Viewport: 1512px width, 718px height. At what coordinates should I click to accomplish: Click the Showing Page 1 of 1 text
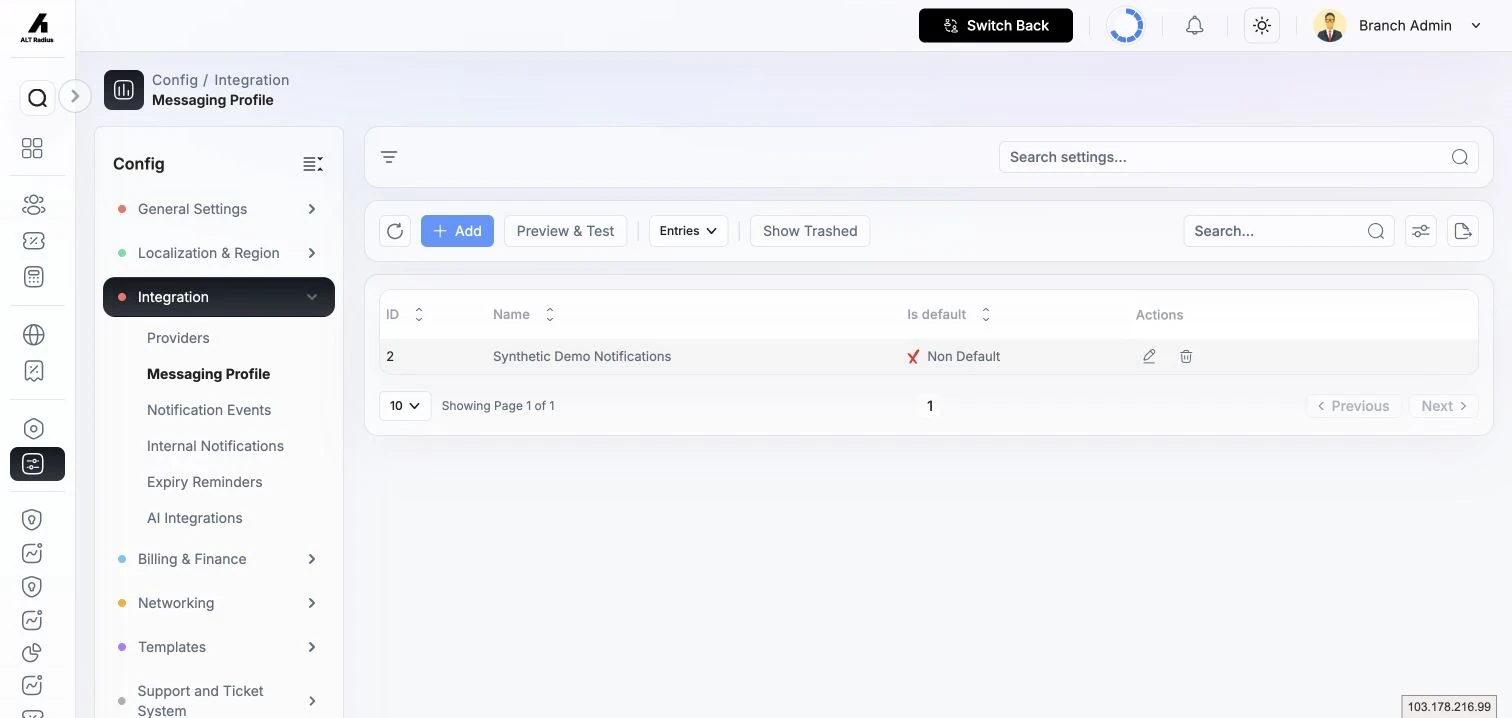[498, 406]
